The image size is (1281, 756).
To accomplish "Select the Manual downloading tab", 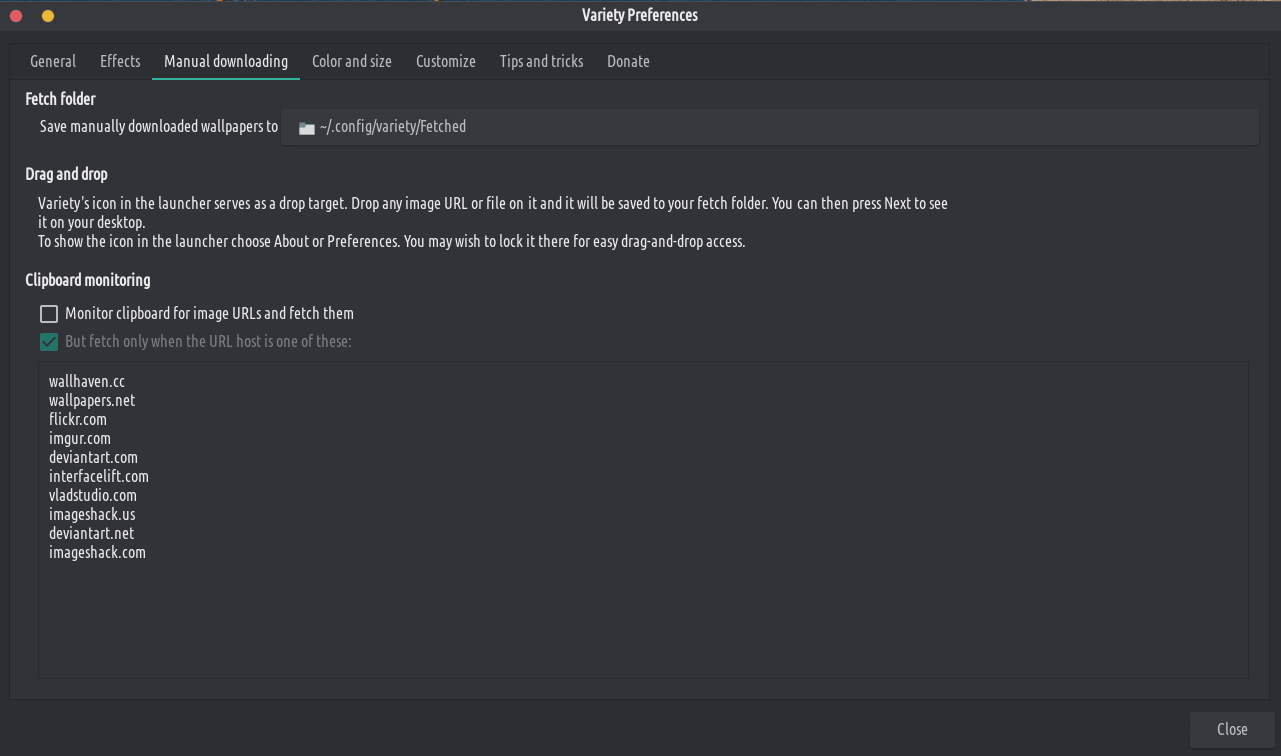I will 226,62.
